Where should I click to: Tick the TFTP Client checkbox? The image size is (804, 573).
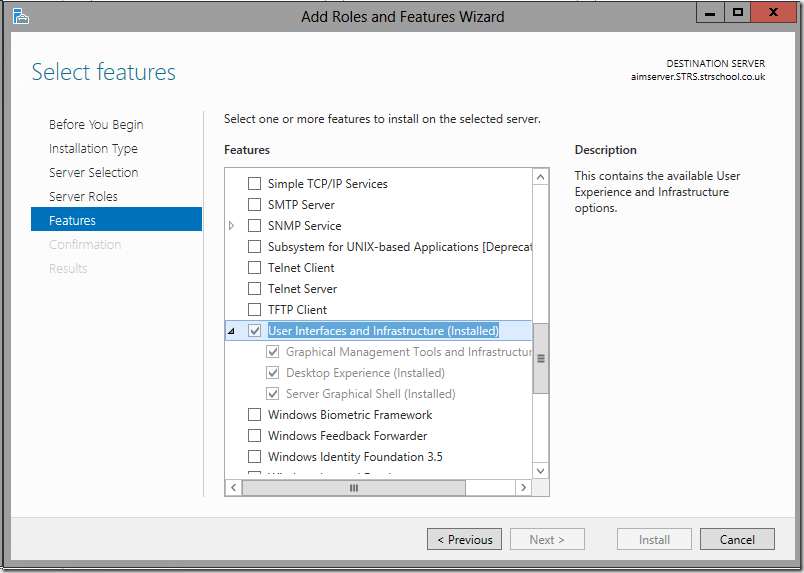coord(254,310)
